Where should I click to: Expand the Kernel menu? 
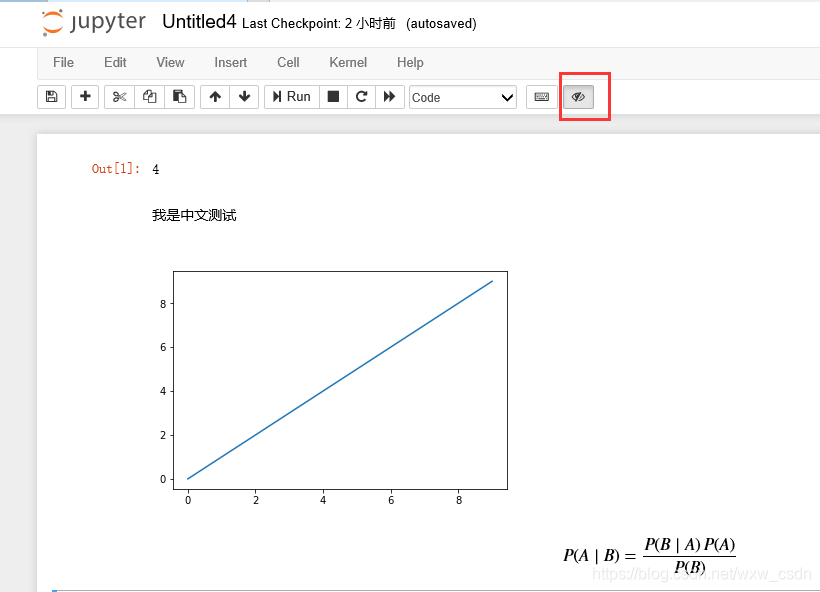point(347,62)
